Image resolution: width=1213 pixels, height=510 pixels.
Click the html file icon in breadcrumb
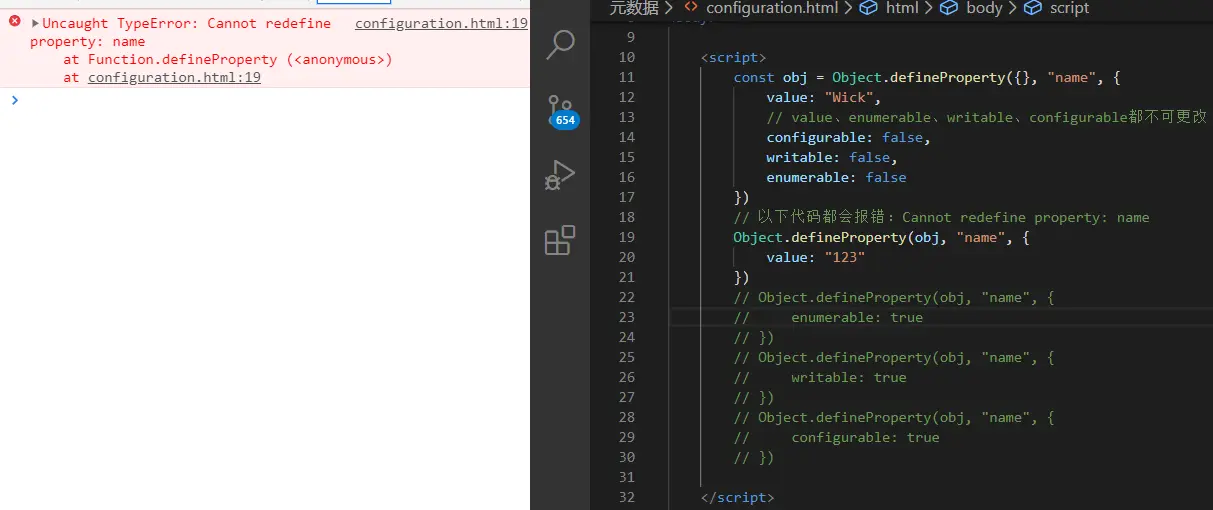tap(691, 8)
